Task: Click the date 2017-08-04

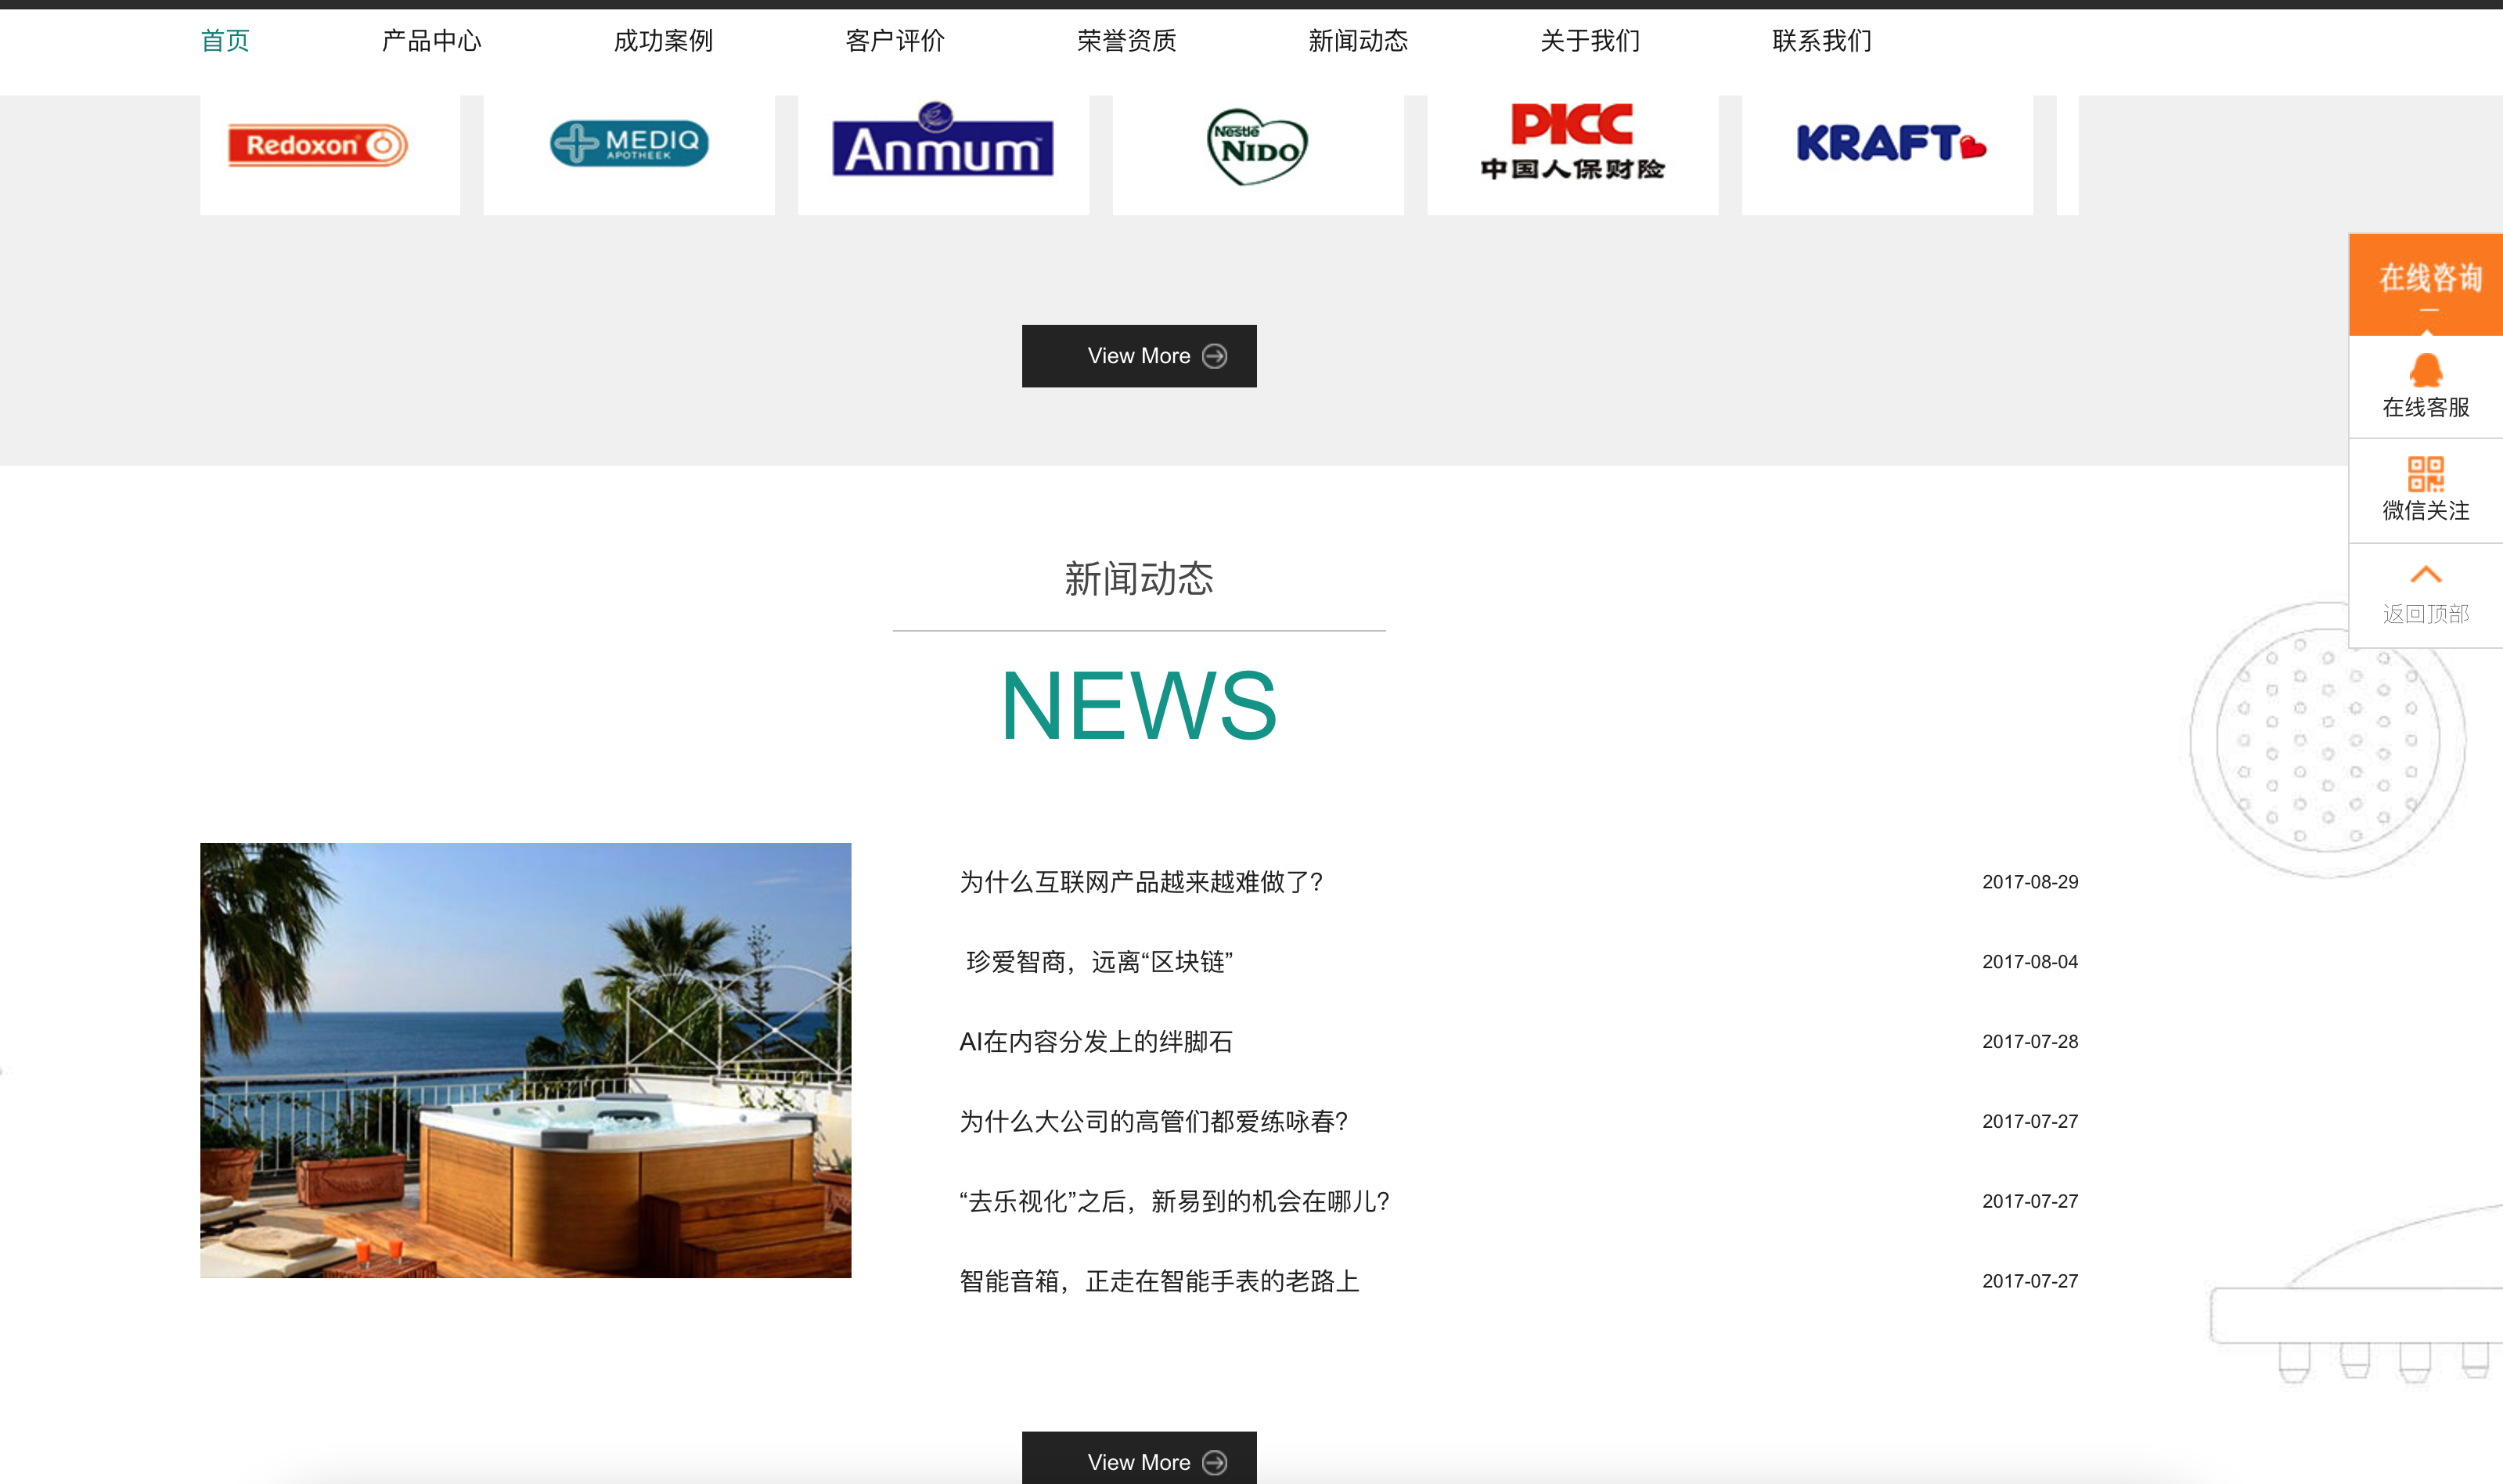Action: pos(2030,962)
